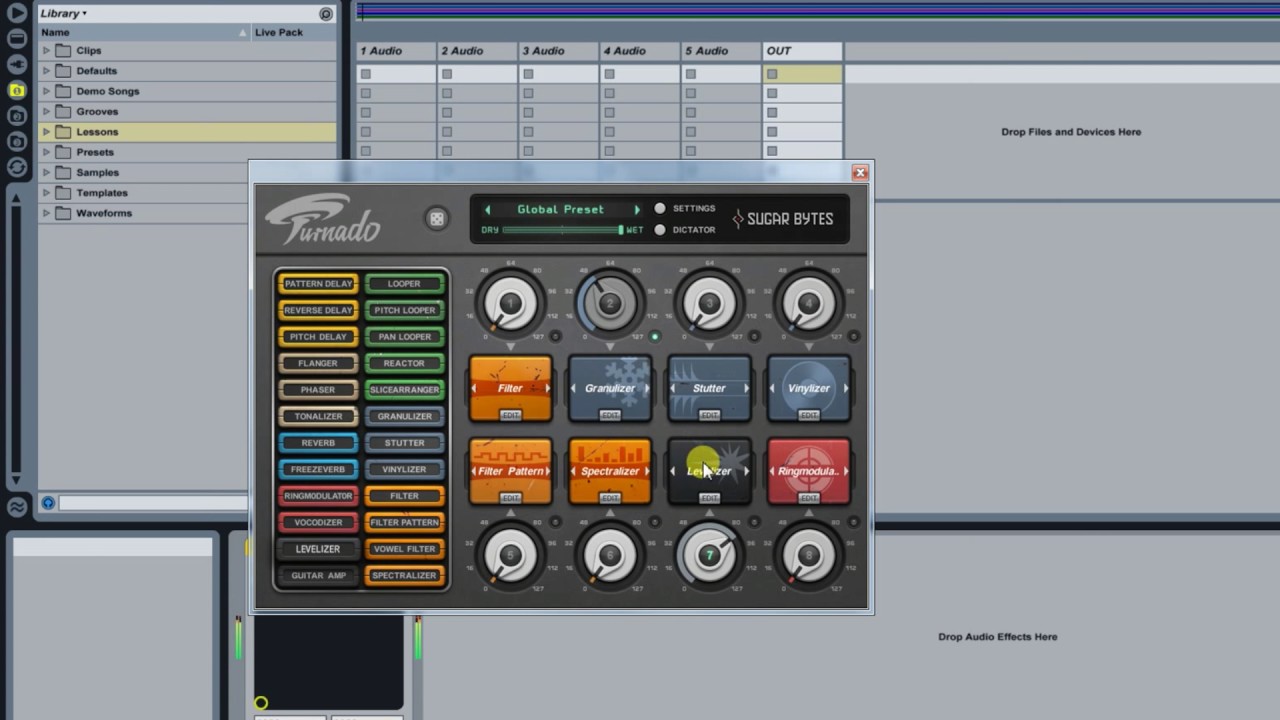Toggle the small dot button beside knob 8
Image resolution: width=1280 pixels, height=720 pixels.
point(853,522)
